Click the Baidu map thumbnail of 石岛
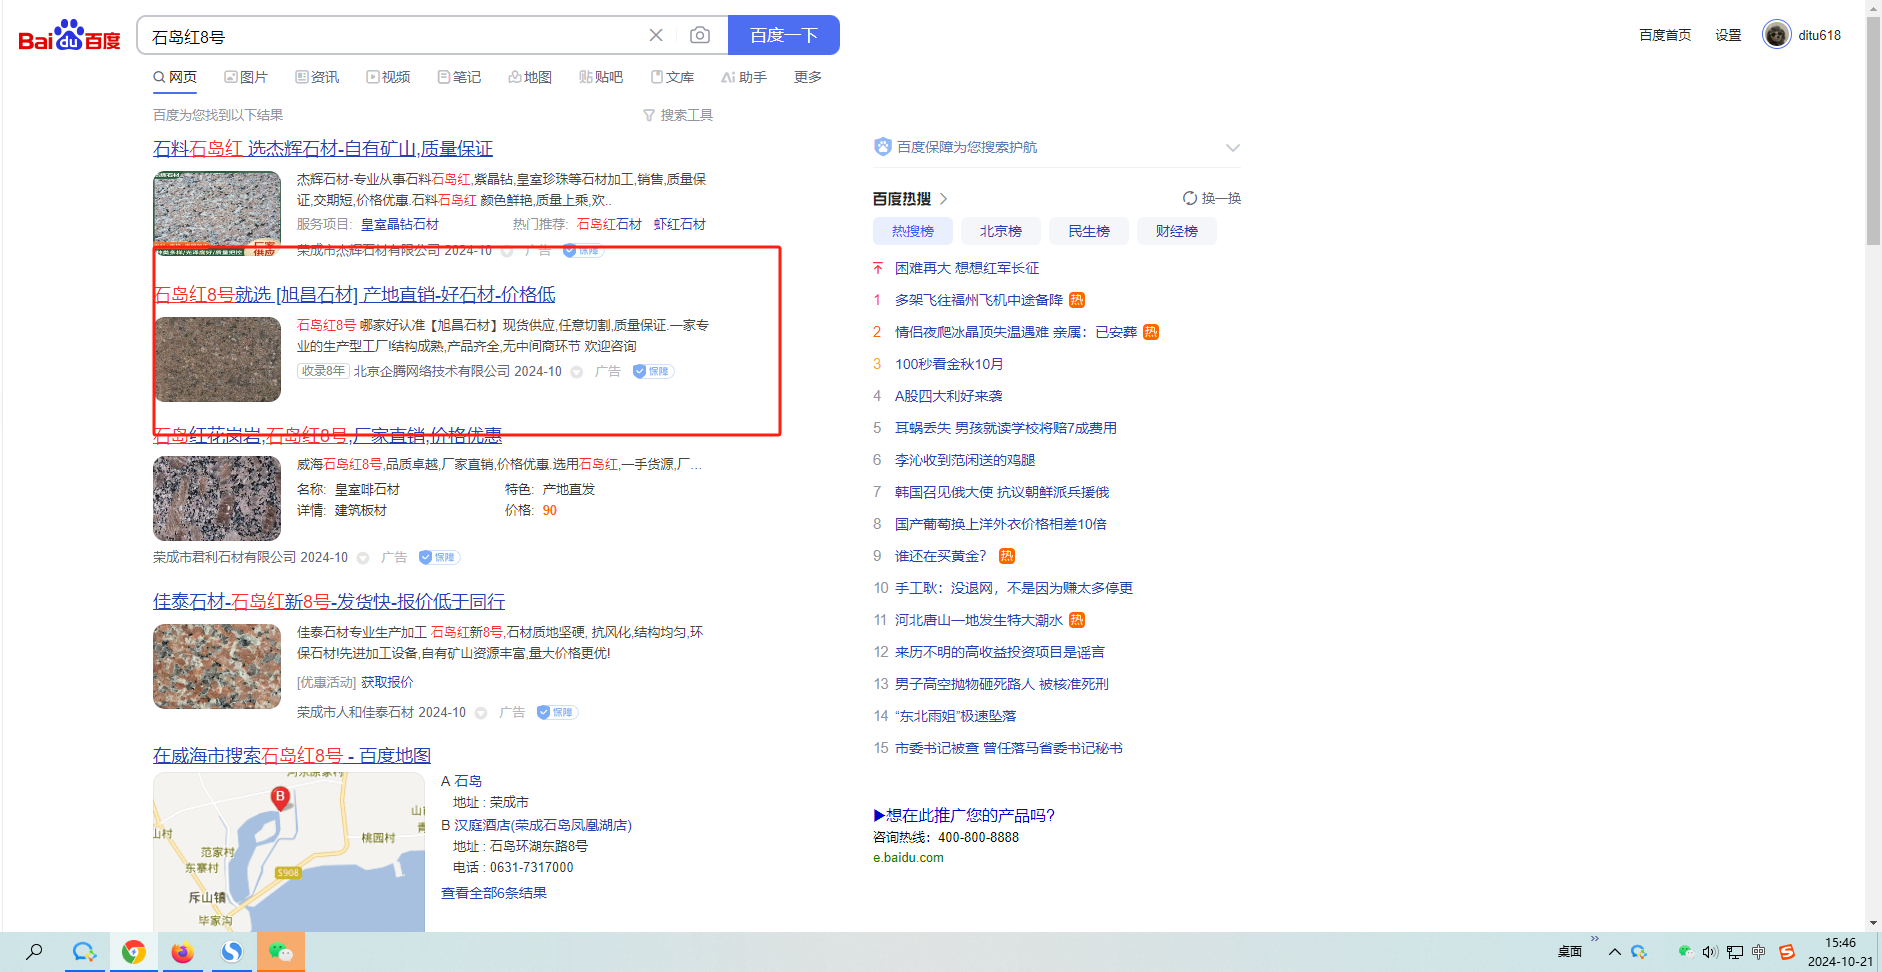Image resolution: width=1882 pixels, height=972 pixels. tap(289, 851)
